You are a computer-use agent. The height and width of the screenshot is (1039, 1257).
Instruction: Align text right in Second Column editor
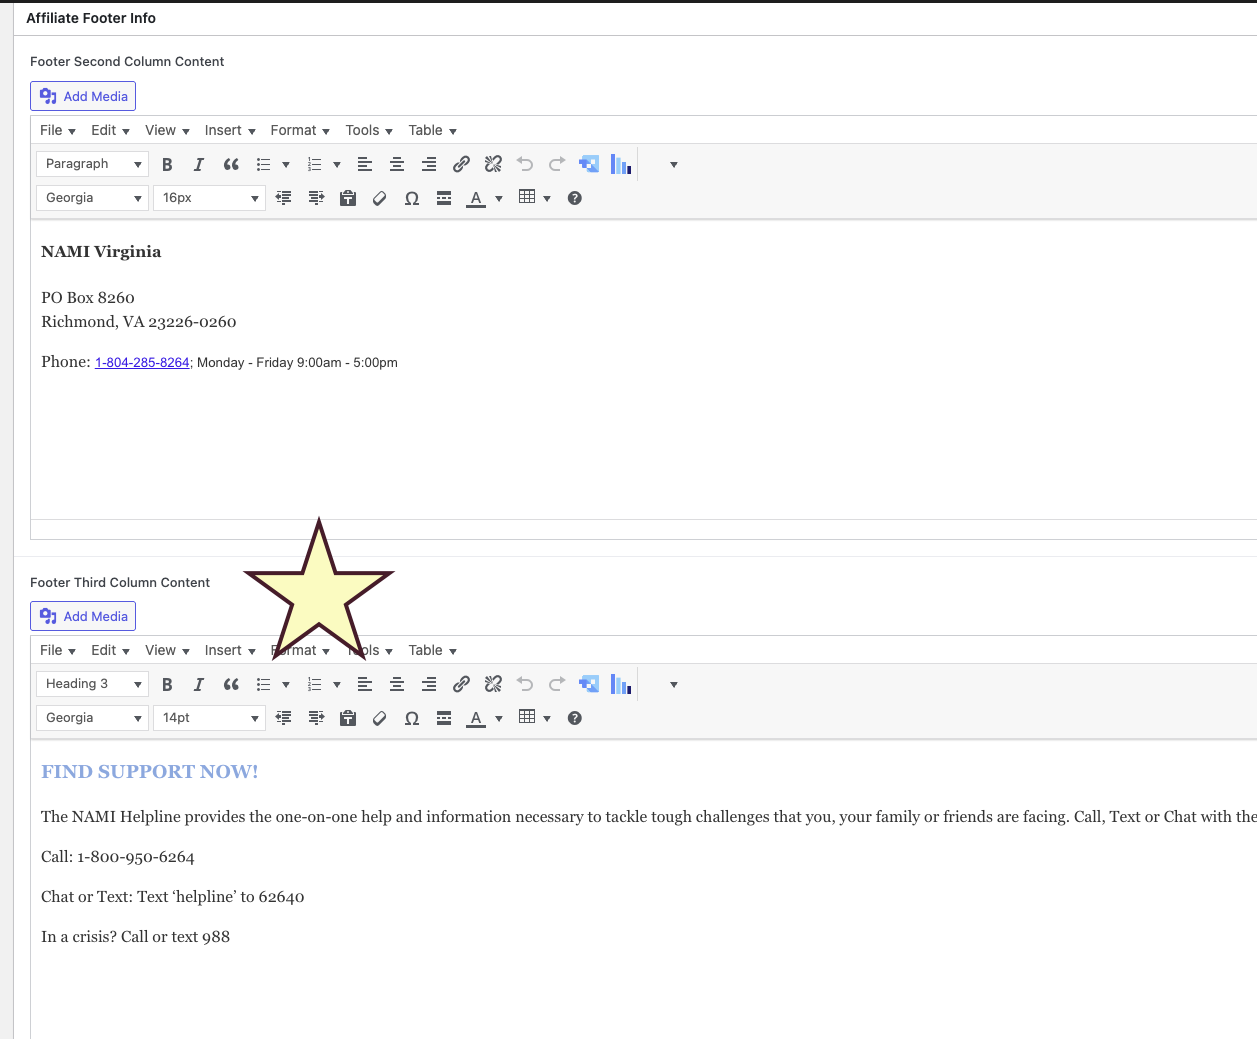pyautogui.click(x=429, y=164)
